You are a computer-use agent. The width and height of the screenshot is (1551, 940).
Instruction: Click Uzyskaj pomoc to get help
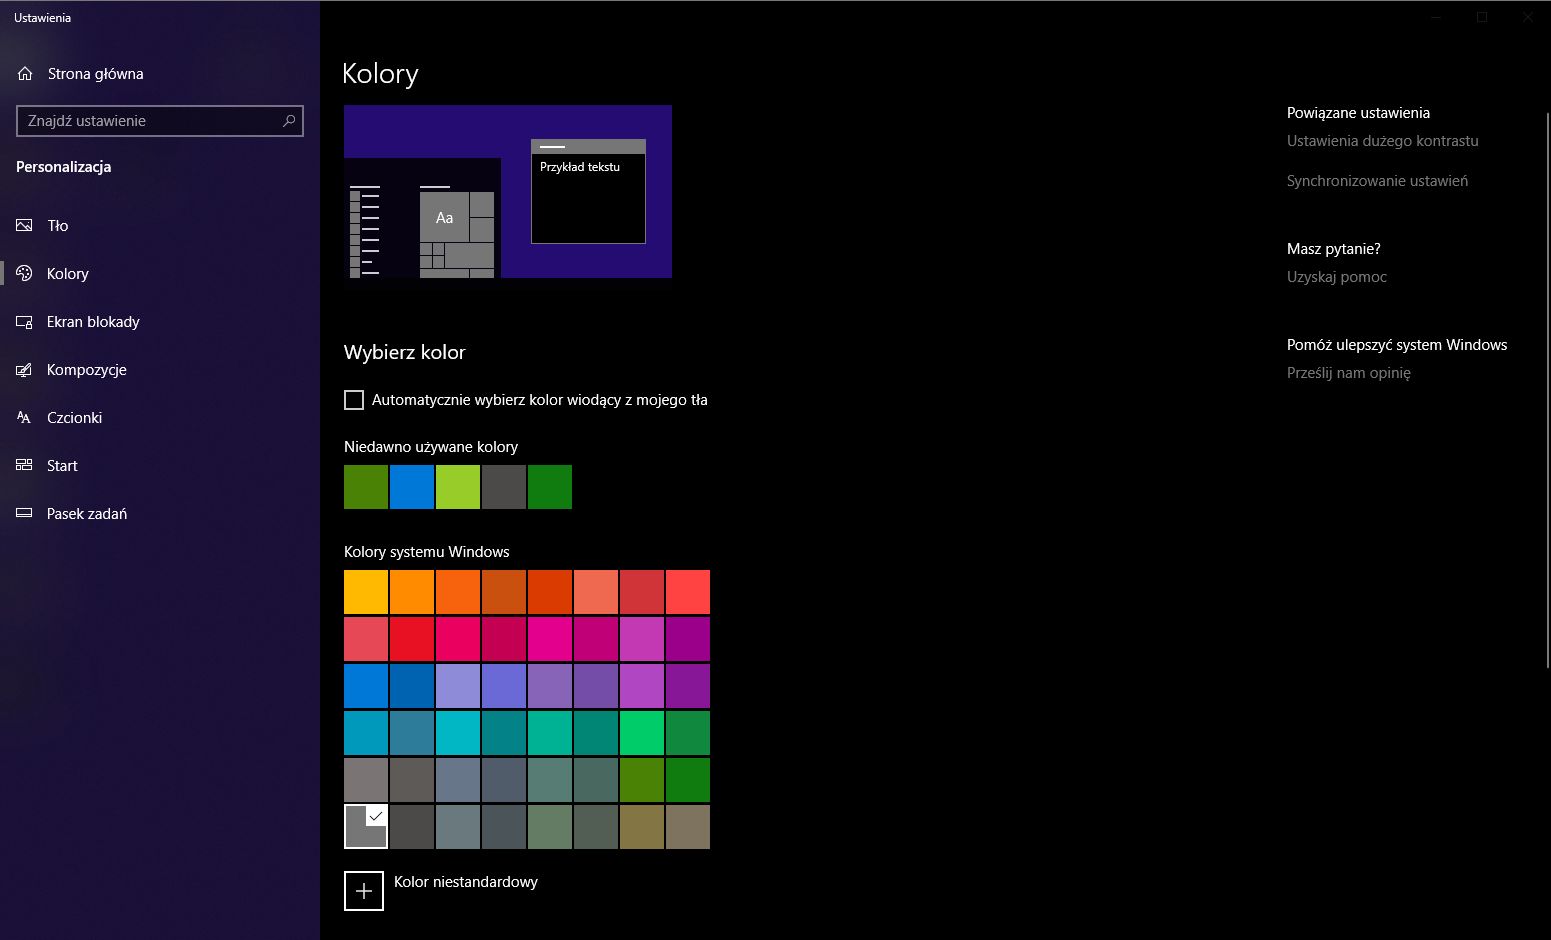coord(1337,277)
